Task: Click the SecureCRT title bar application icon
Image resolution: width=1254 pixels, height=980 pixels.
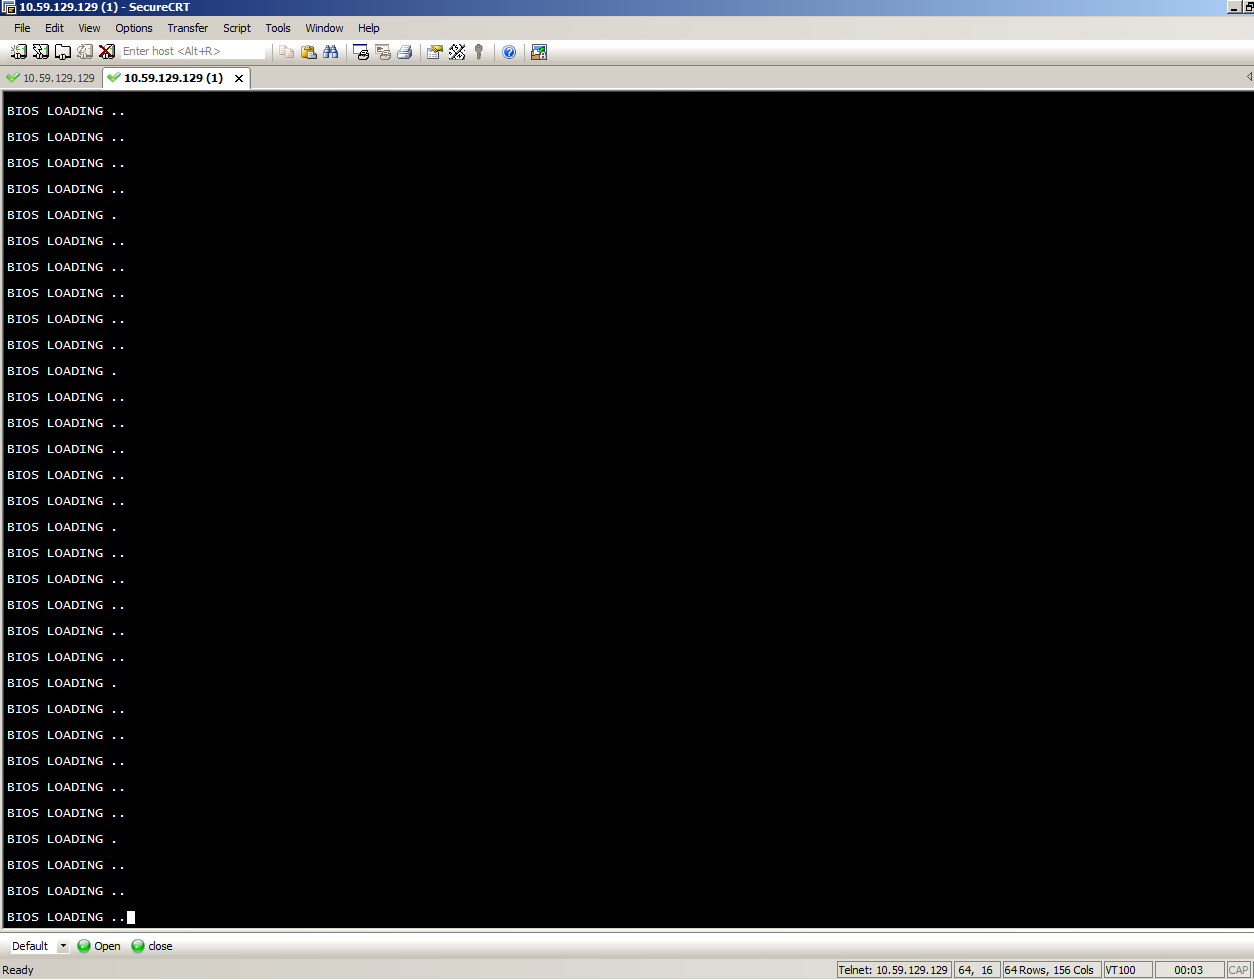Action: click(x=9, y=7)
